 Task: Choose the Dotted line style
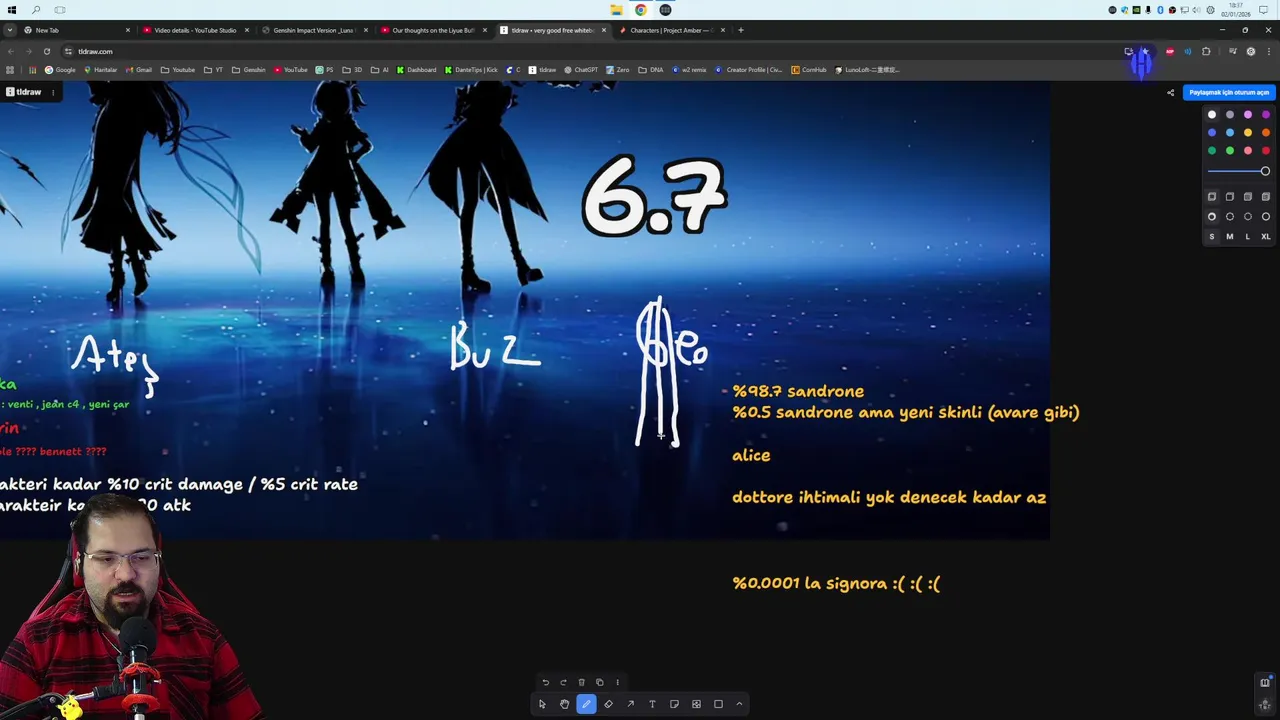[1248, 217]
